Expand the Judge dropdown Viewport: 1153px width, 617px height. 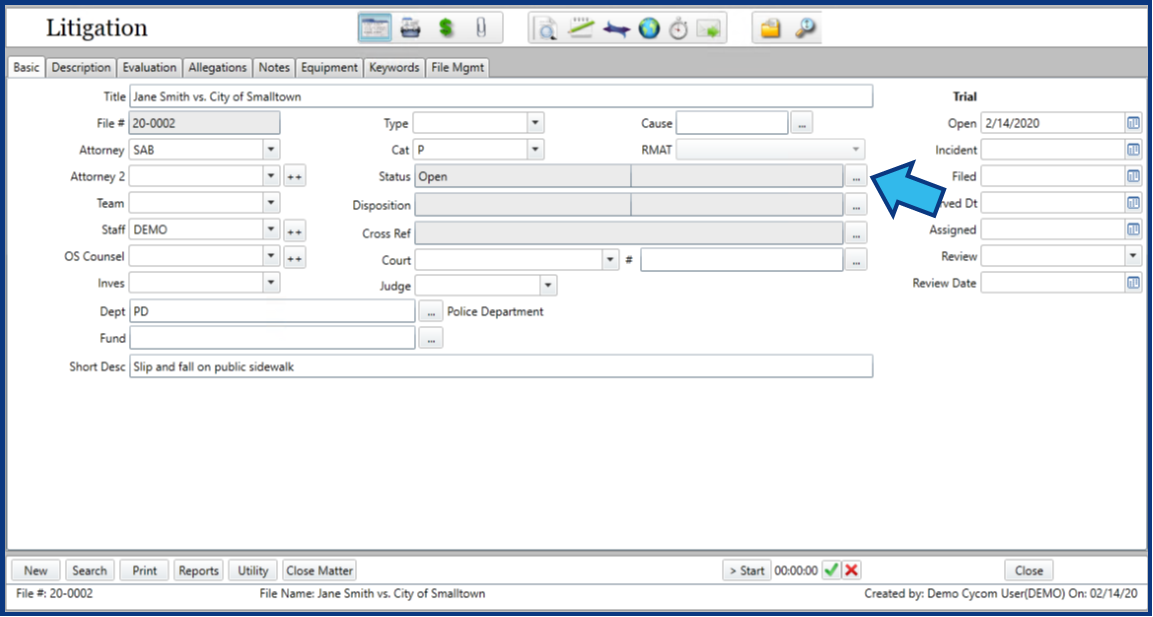point(548,285)
